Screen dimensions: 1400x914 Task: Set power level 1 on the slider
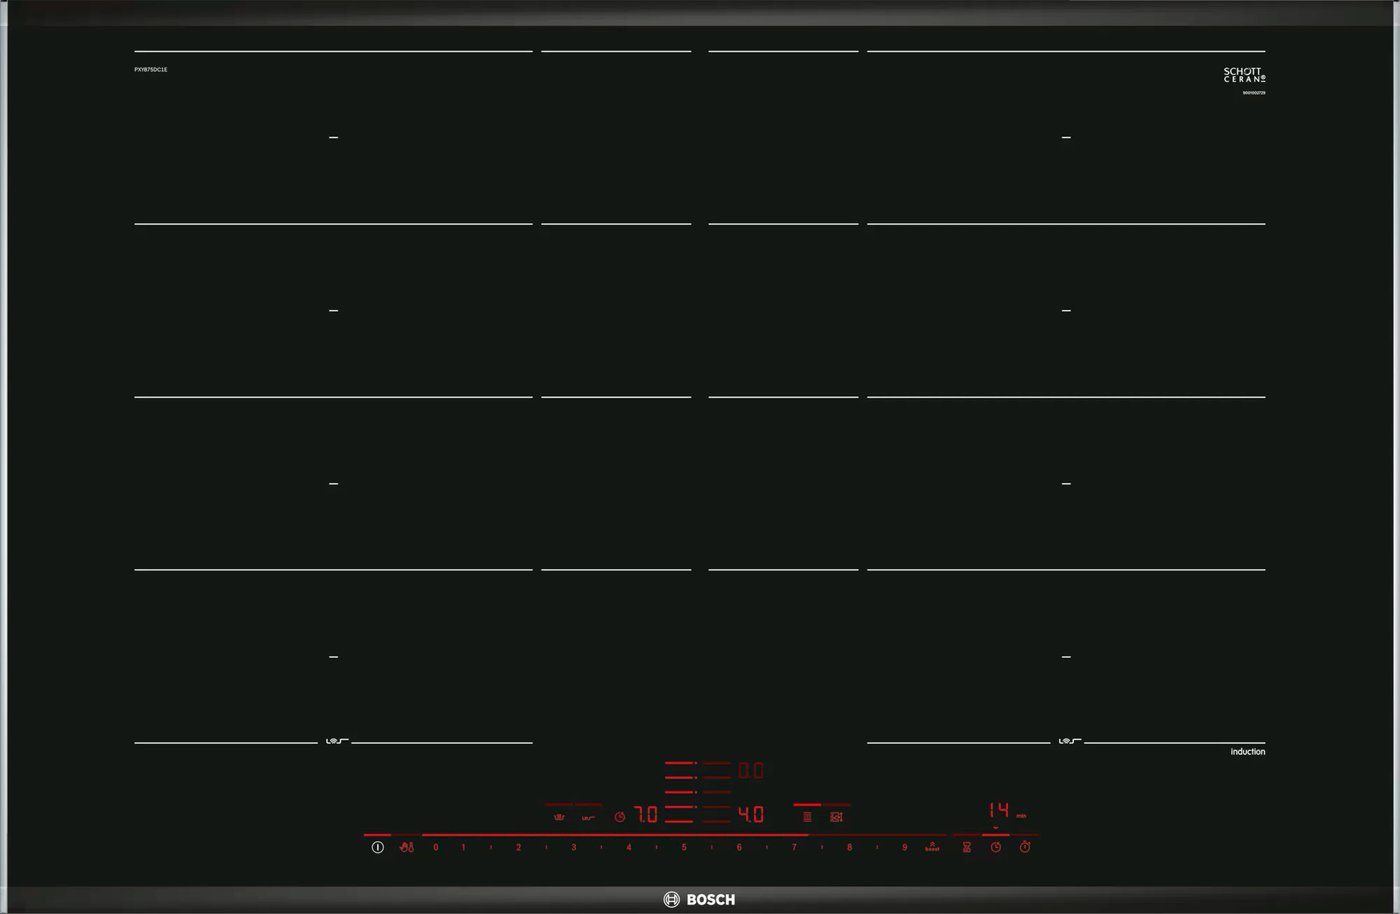[x=463, y=847]
